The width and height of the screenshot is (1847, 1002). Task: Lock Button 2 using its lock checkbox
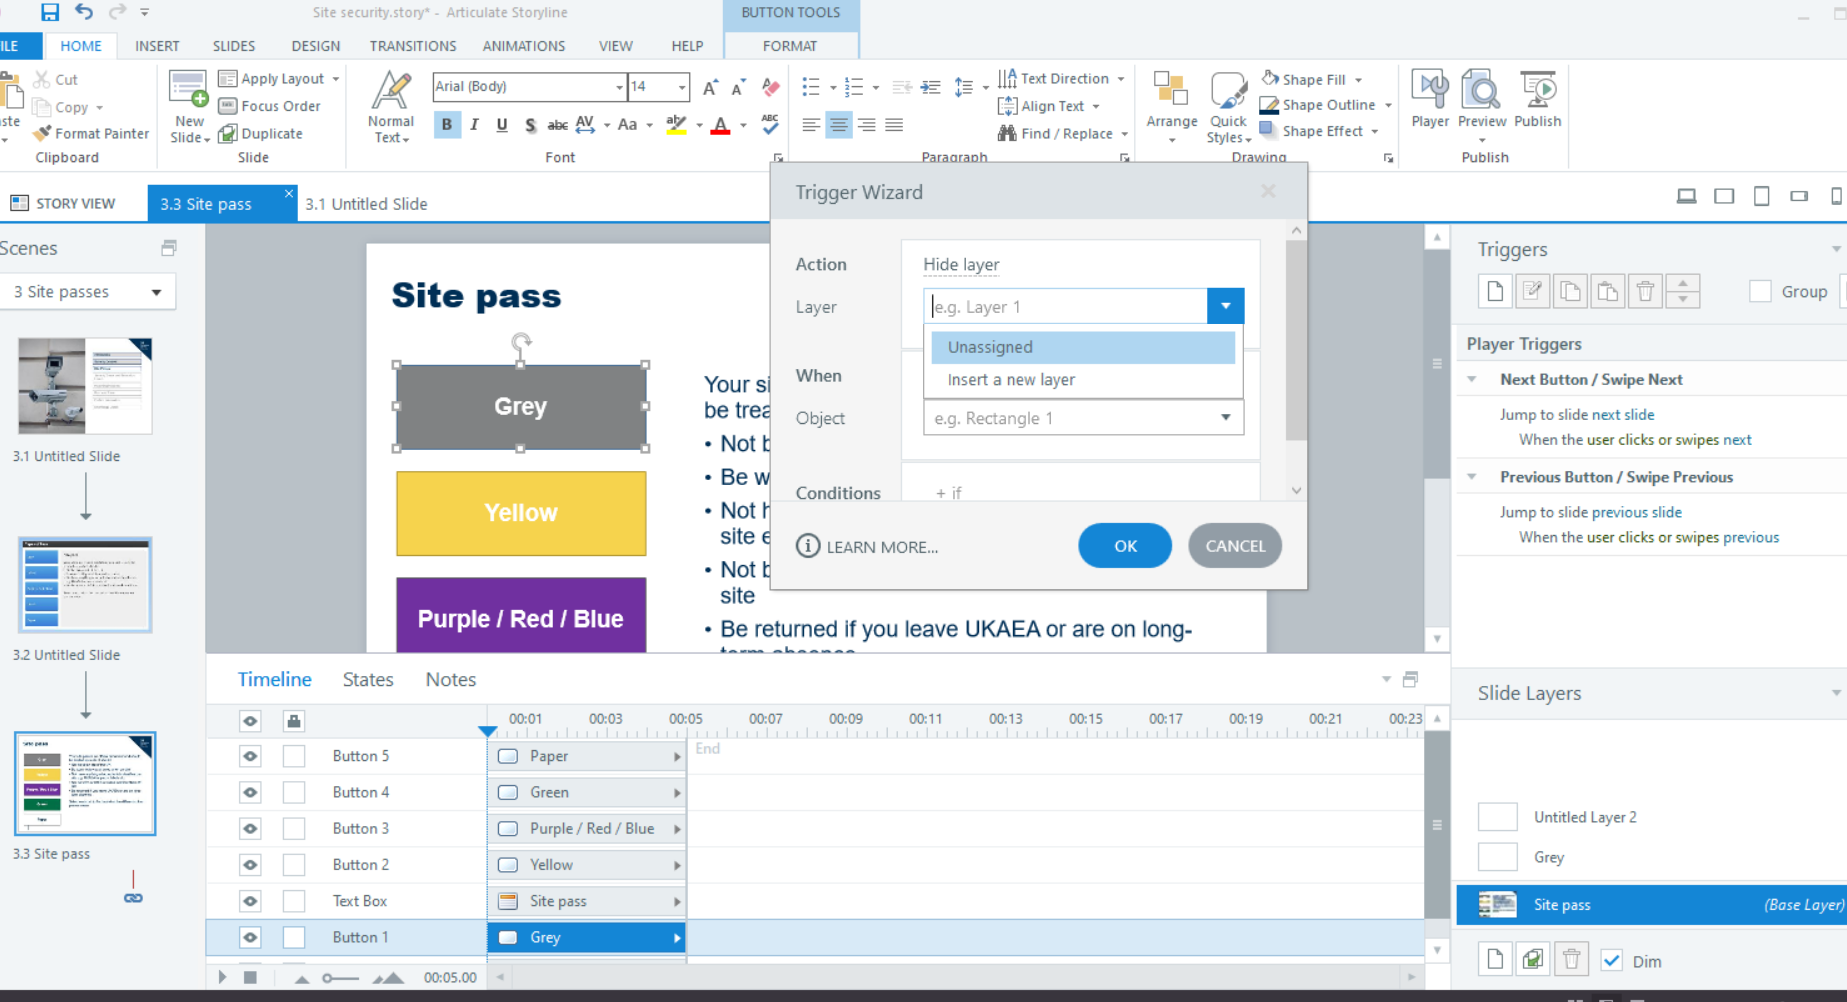pos(294,864)
